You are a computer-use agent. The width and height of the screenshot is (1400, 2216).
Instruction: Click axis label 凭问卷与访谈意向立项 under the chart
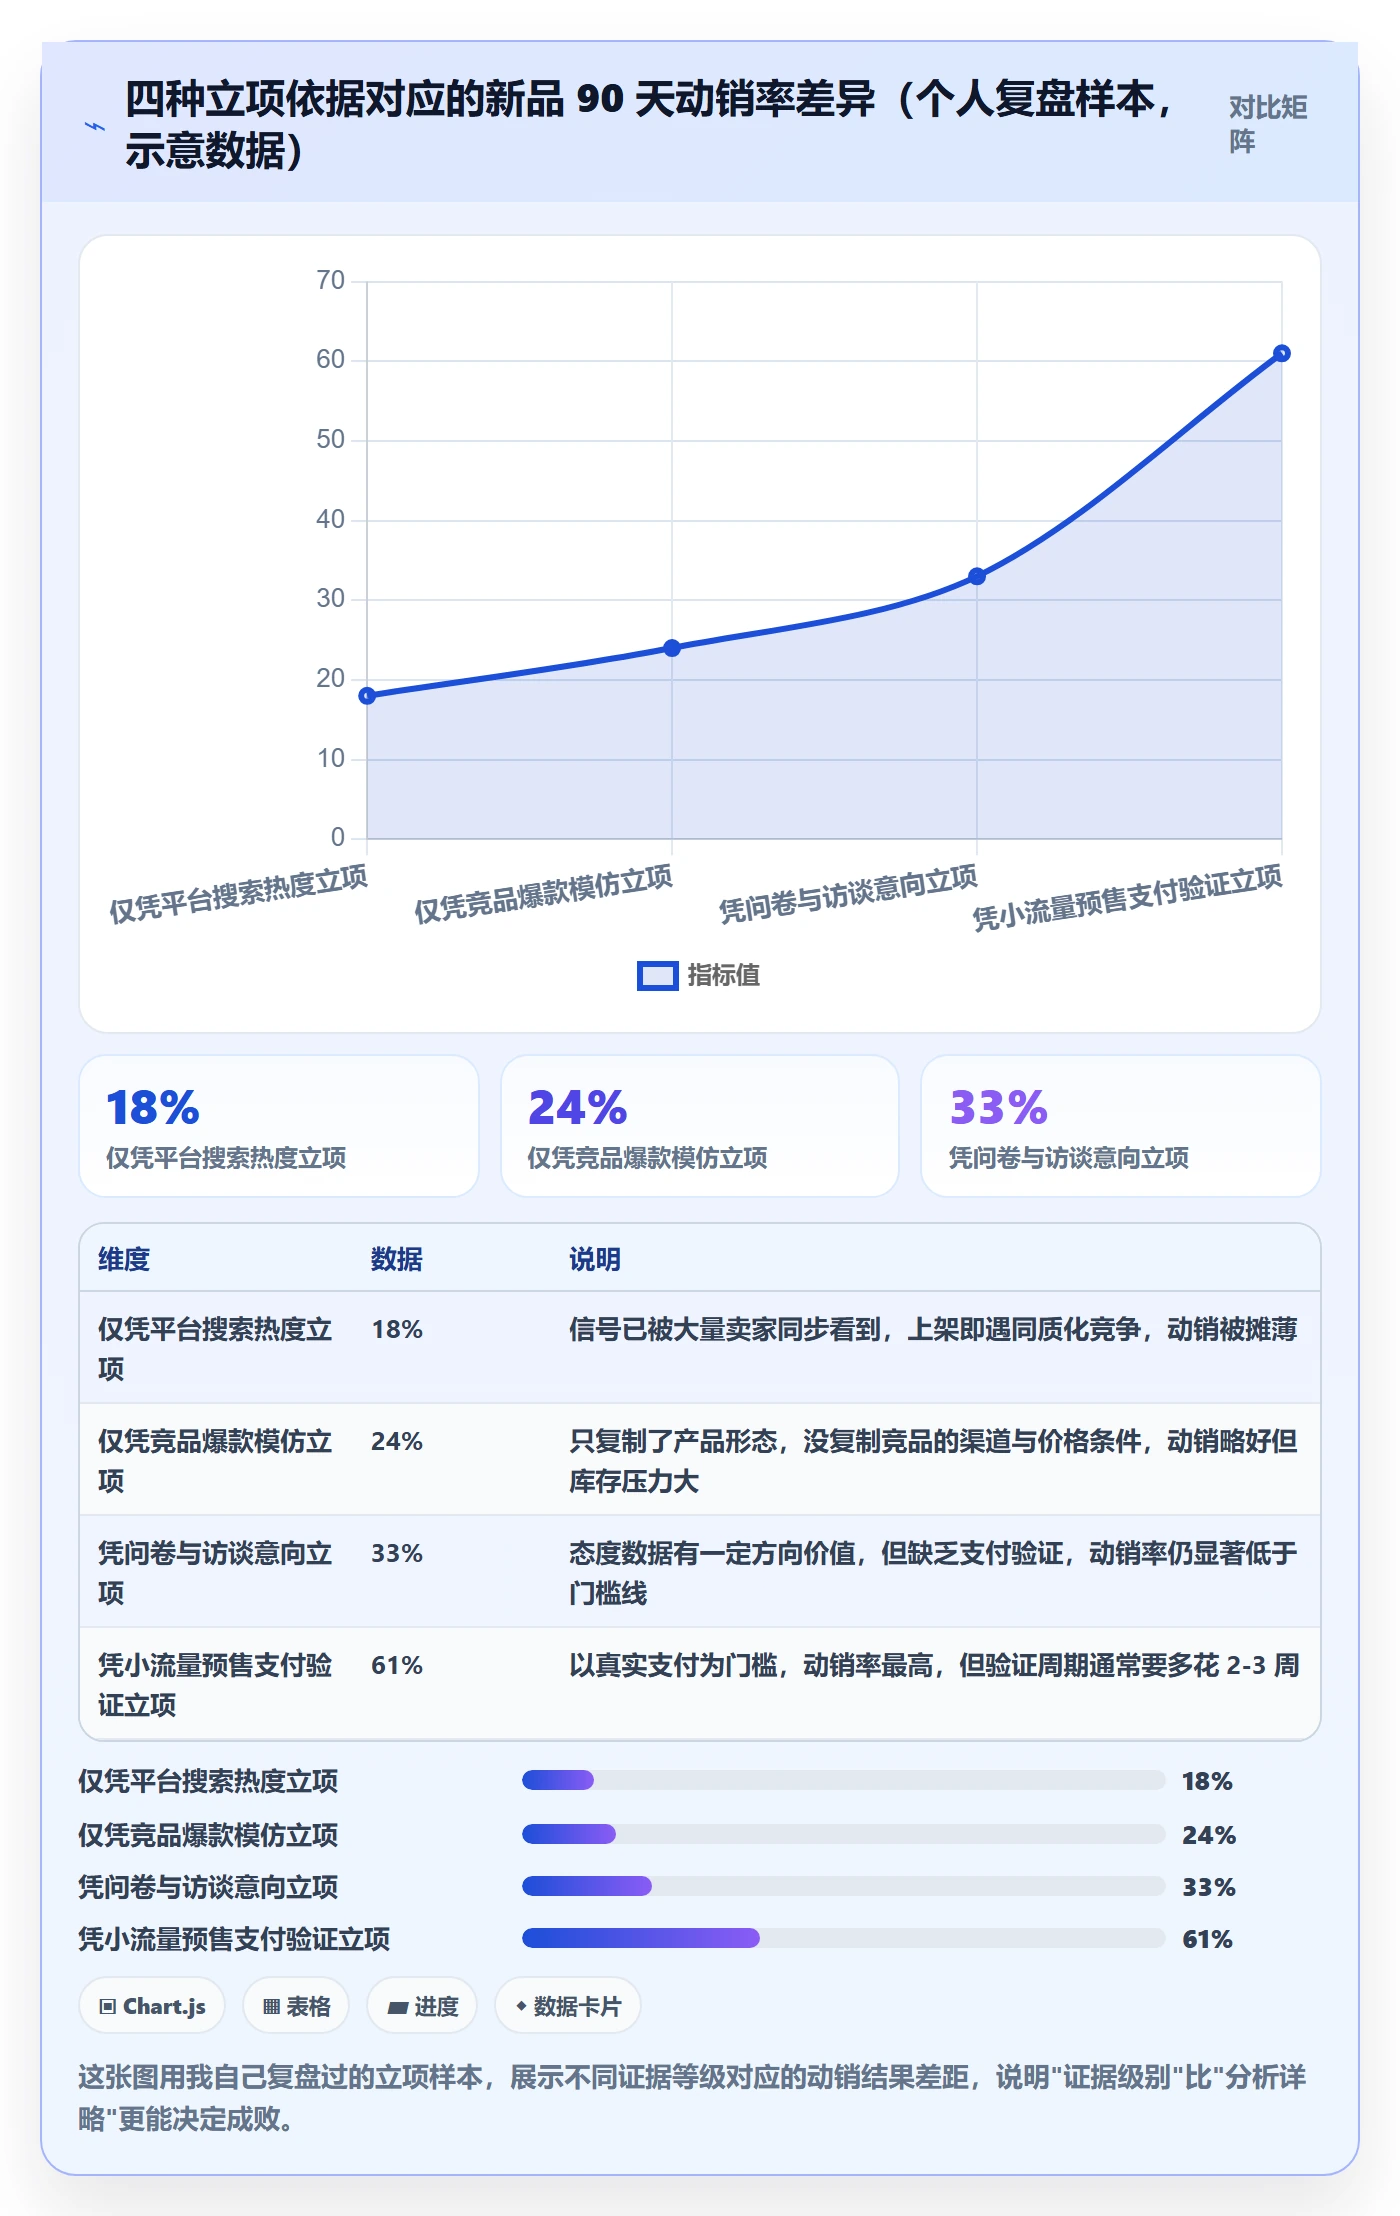click(848, 894)
